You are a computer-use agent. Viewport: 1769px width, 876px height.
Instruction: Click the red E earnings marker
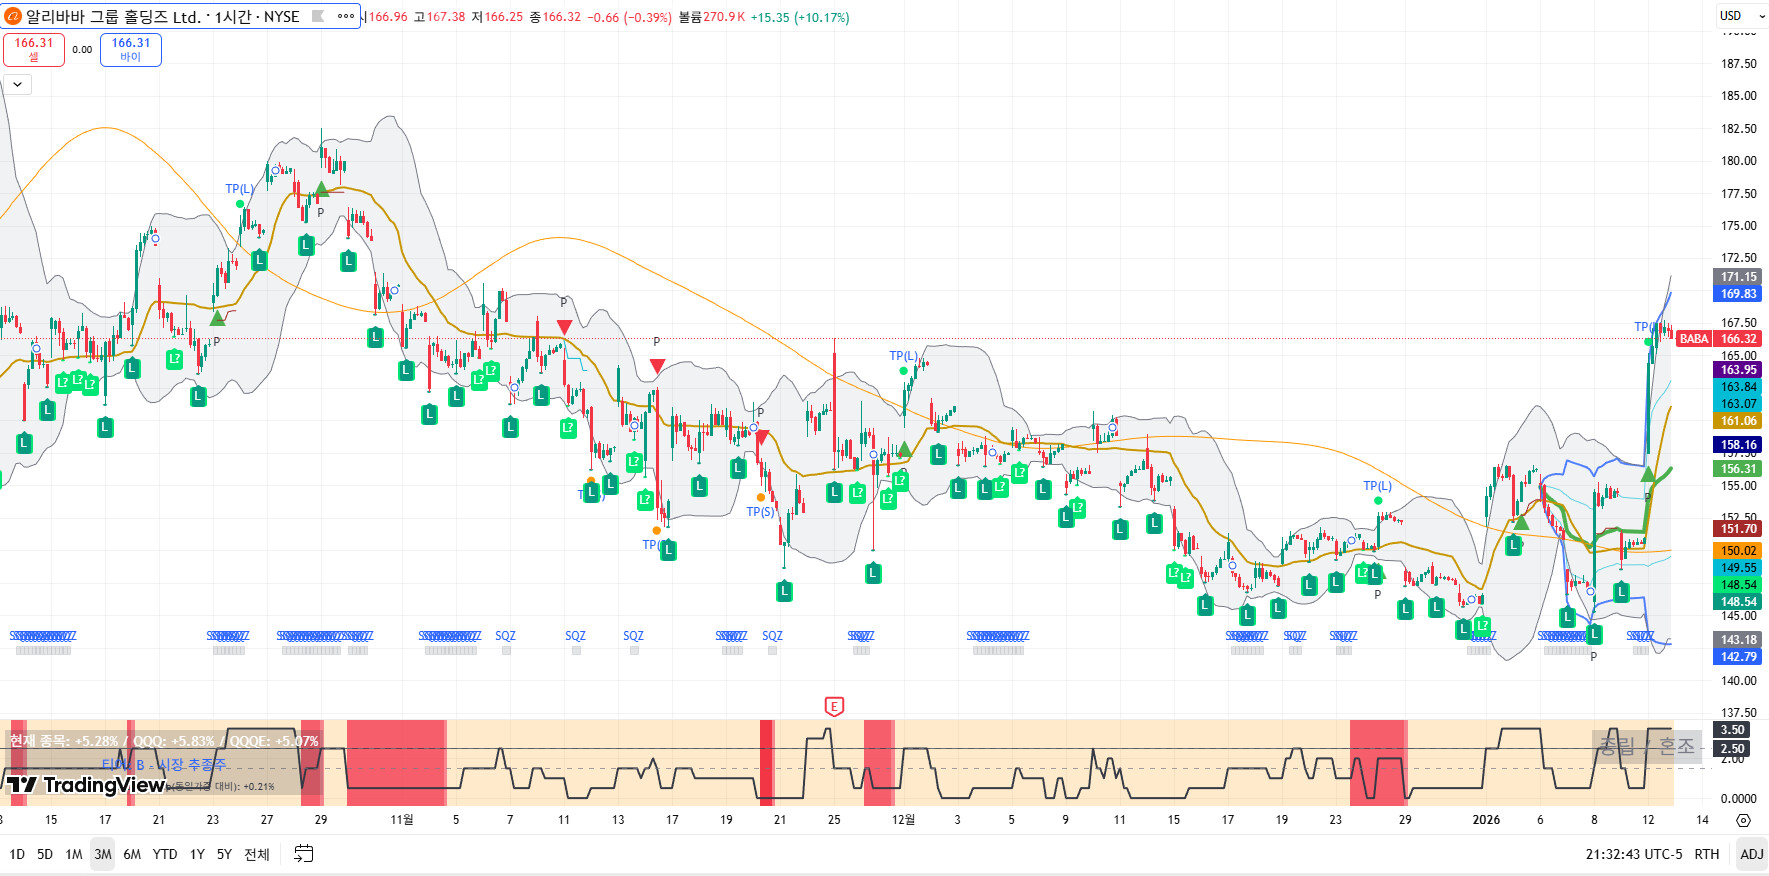point(834,707)
